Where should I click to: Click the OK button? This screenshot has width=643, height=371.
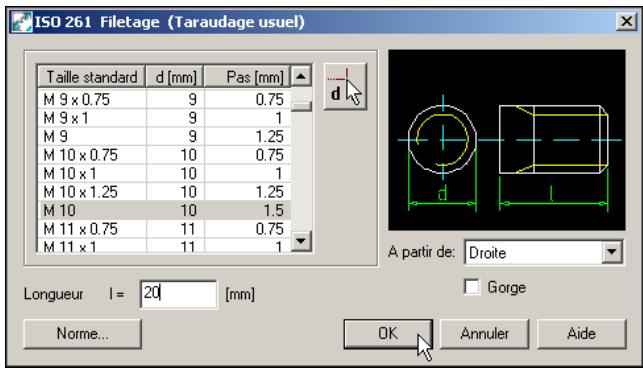[388, 334]
